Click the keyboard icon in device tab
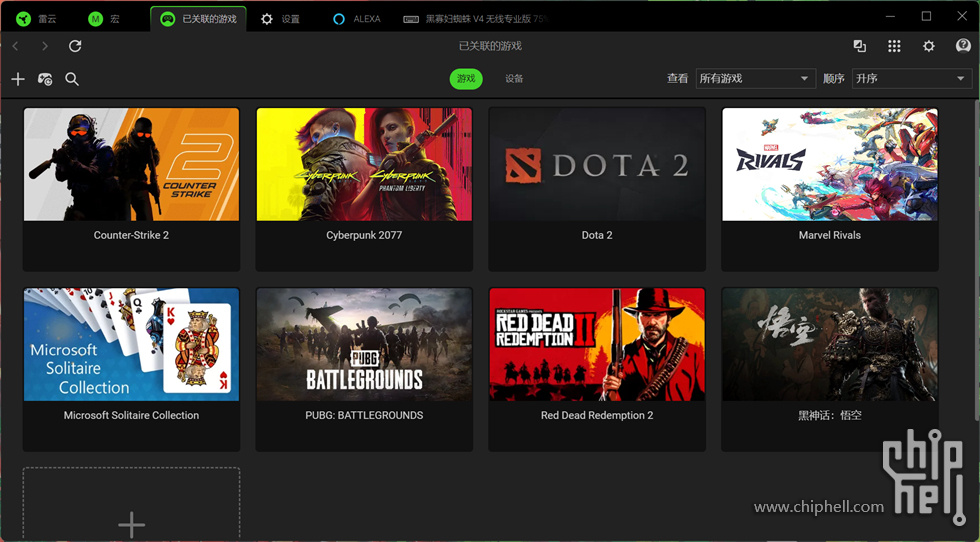Screen dimensions: 980x542 (411, 19)
